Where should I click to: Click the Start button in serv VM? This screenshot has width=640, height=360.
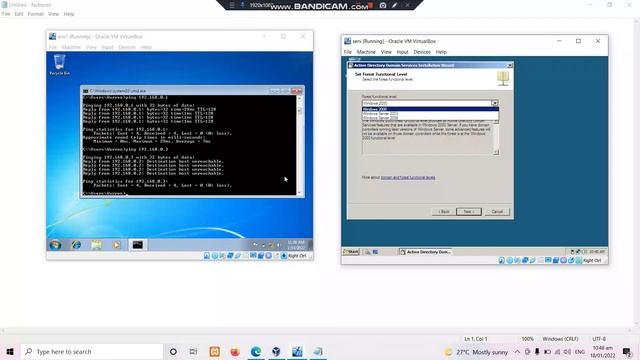click(351, 252)
